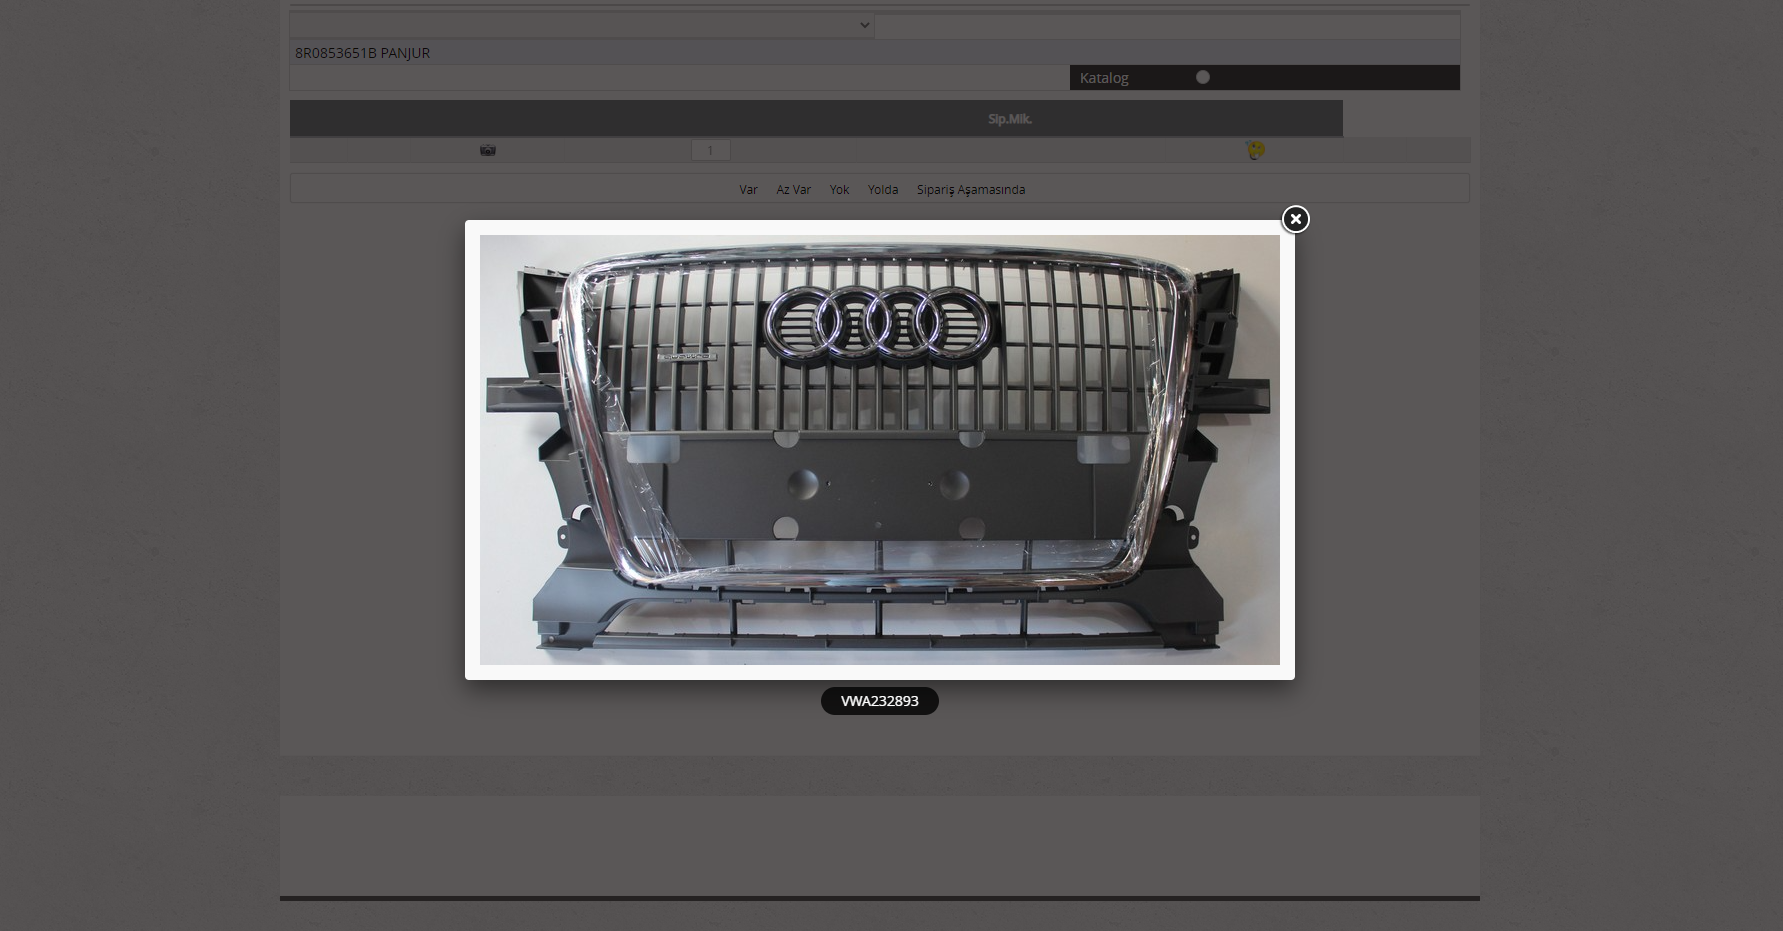This screenshot has width=1783, height=931.
Task: Click the 'Az Var' stock legend label
Action: tap(793, 189)
